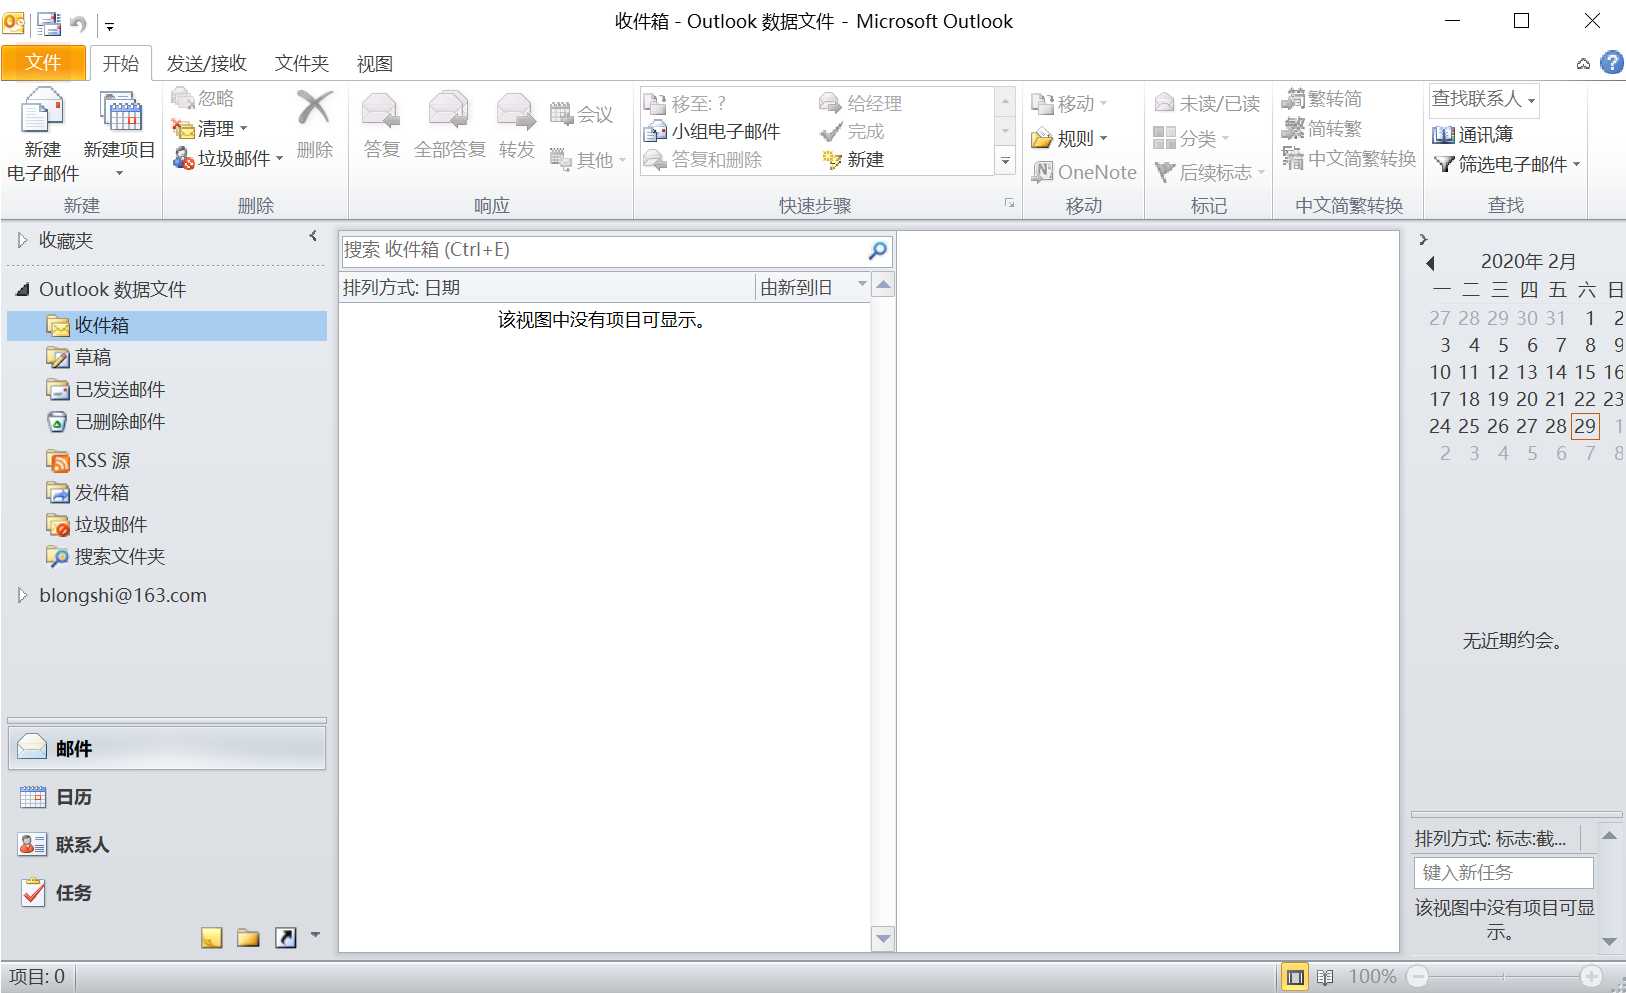This screenshot has width=1626, height=993.
Task: Open the Quick Steps dialog launcher
Action: point(1009,203)
